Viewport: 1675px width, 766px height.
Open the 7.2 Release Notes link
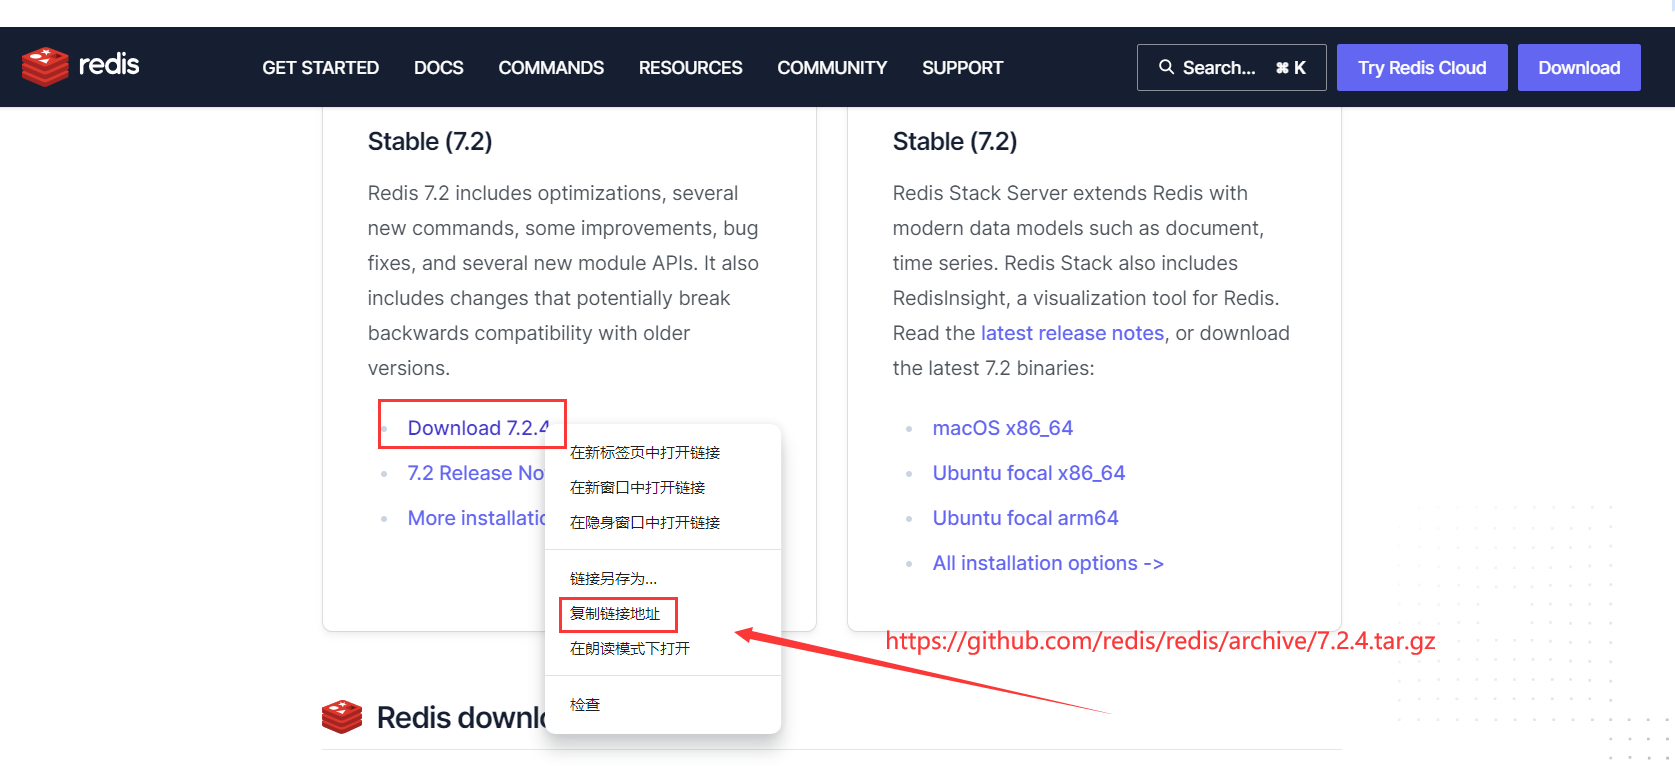click(475, 473)
